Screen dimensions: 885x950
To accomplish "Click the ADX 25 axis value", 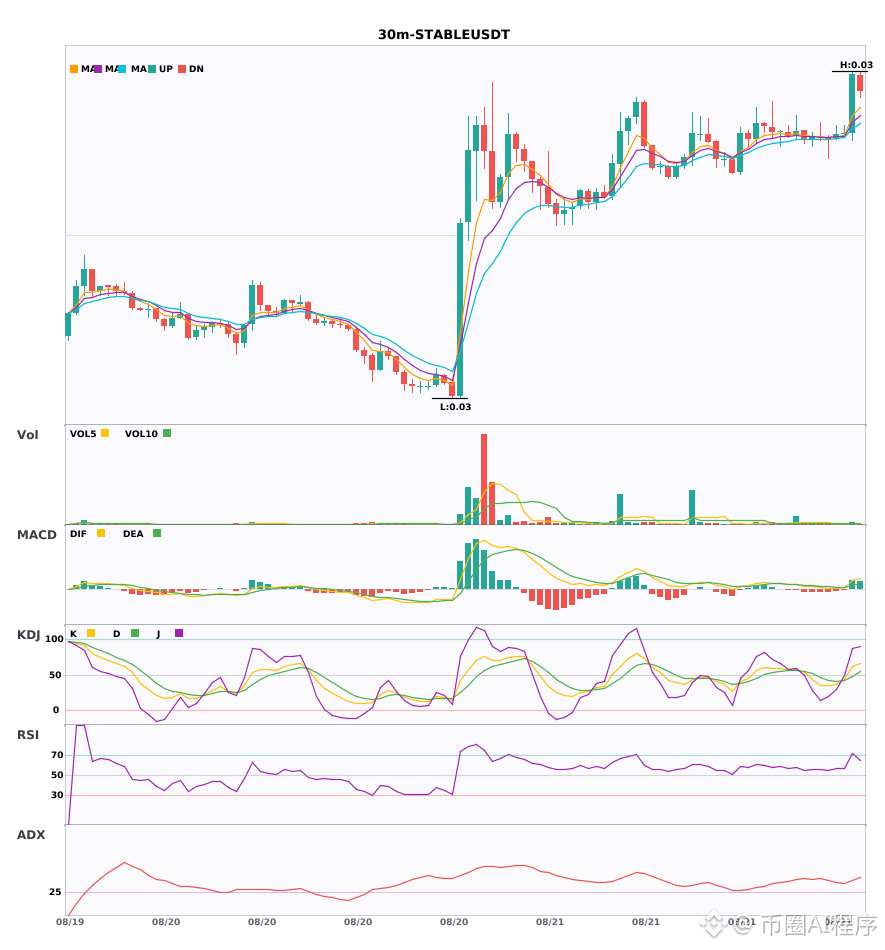I will (55, 892).
